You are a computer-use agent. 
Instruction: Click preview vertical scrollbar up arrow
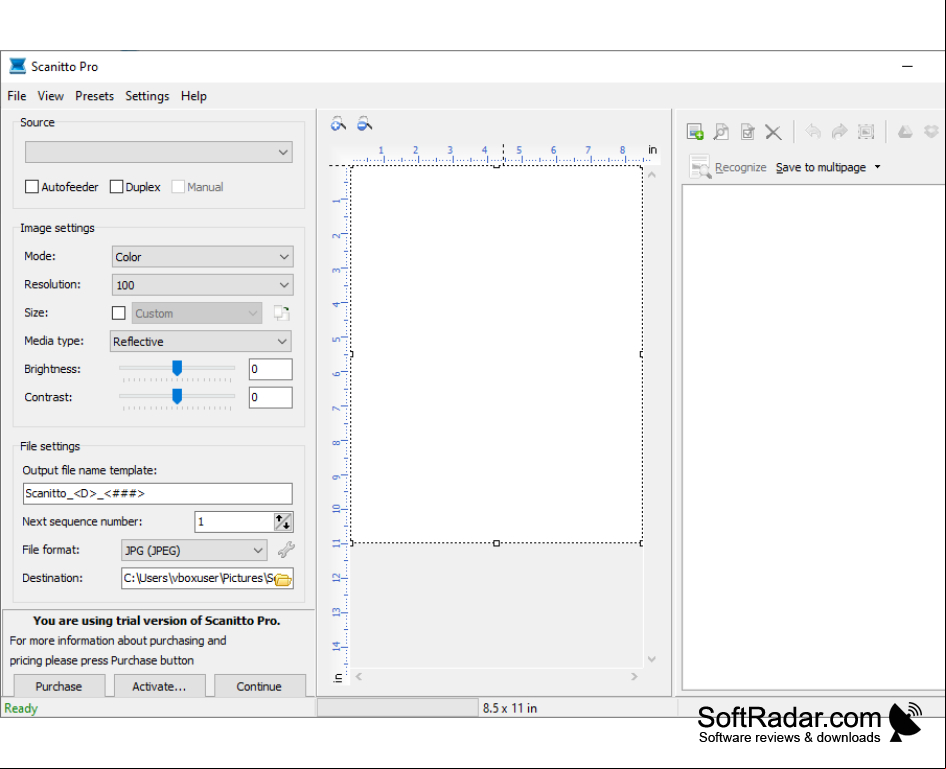[x=652, y=175]
